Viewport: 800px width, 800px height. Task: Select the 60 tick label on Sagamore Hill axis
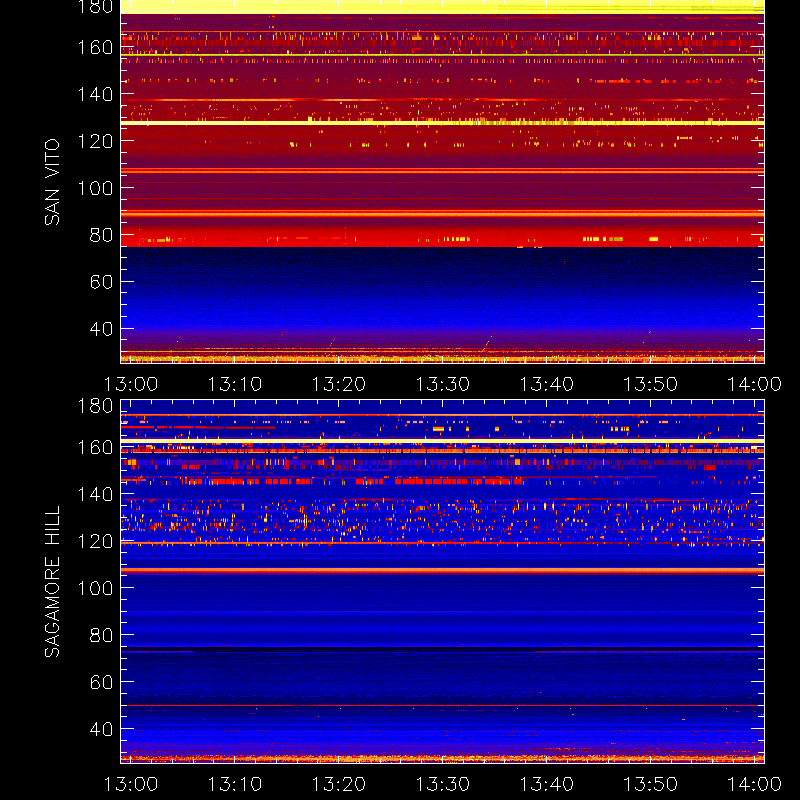(x=101, y=682)
